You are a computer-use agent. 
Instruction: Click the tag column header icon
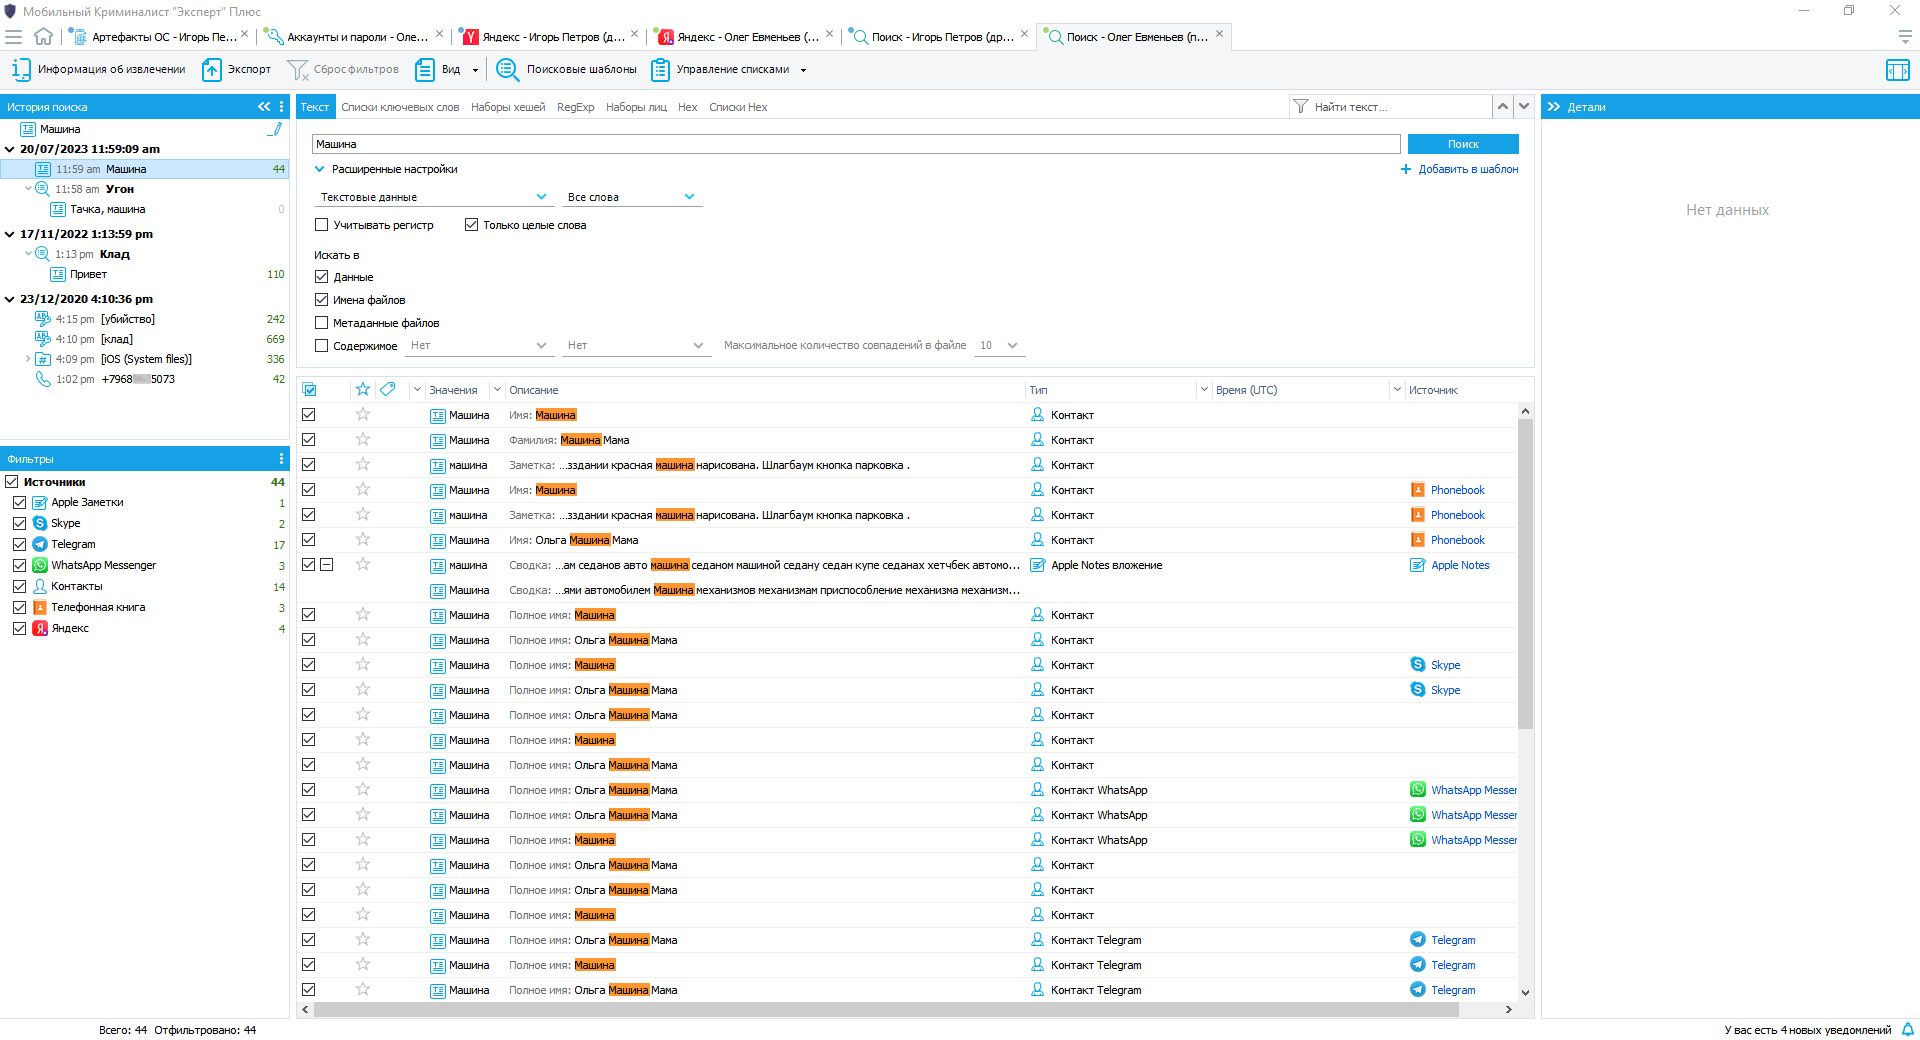click(388, 390)
